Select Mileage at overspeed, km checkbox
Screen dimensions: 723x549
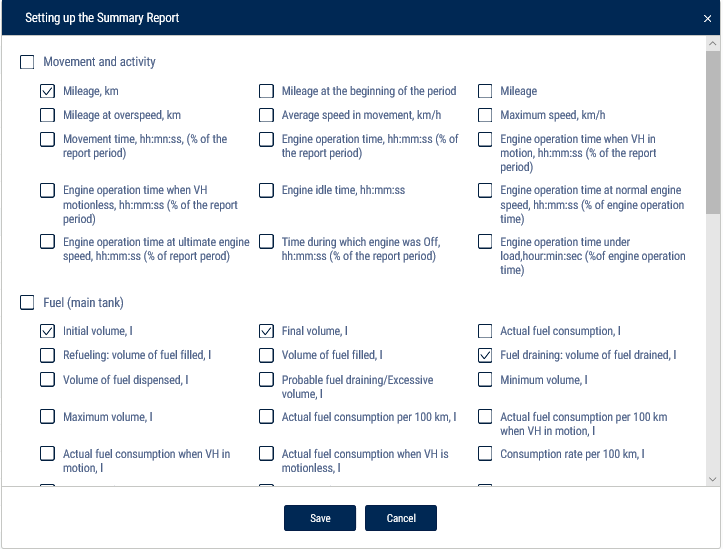[47, 115]
